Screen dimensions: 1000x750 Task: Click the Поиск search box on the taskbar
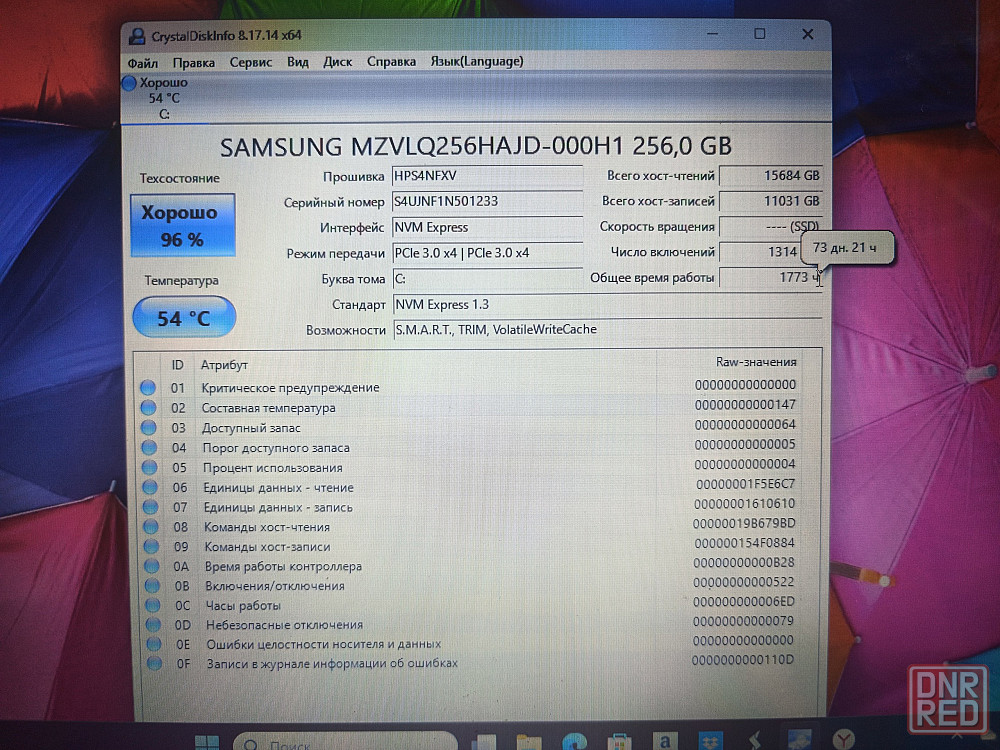coord(345,741)
